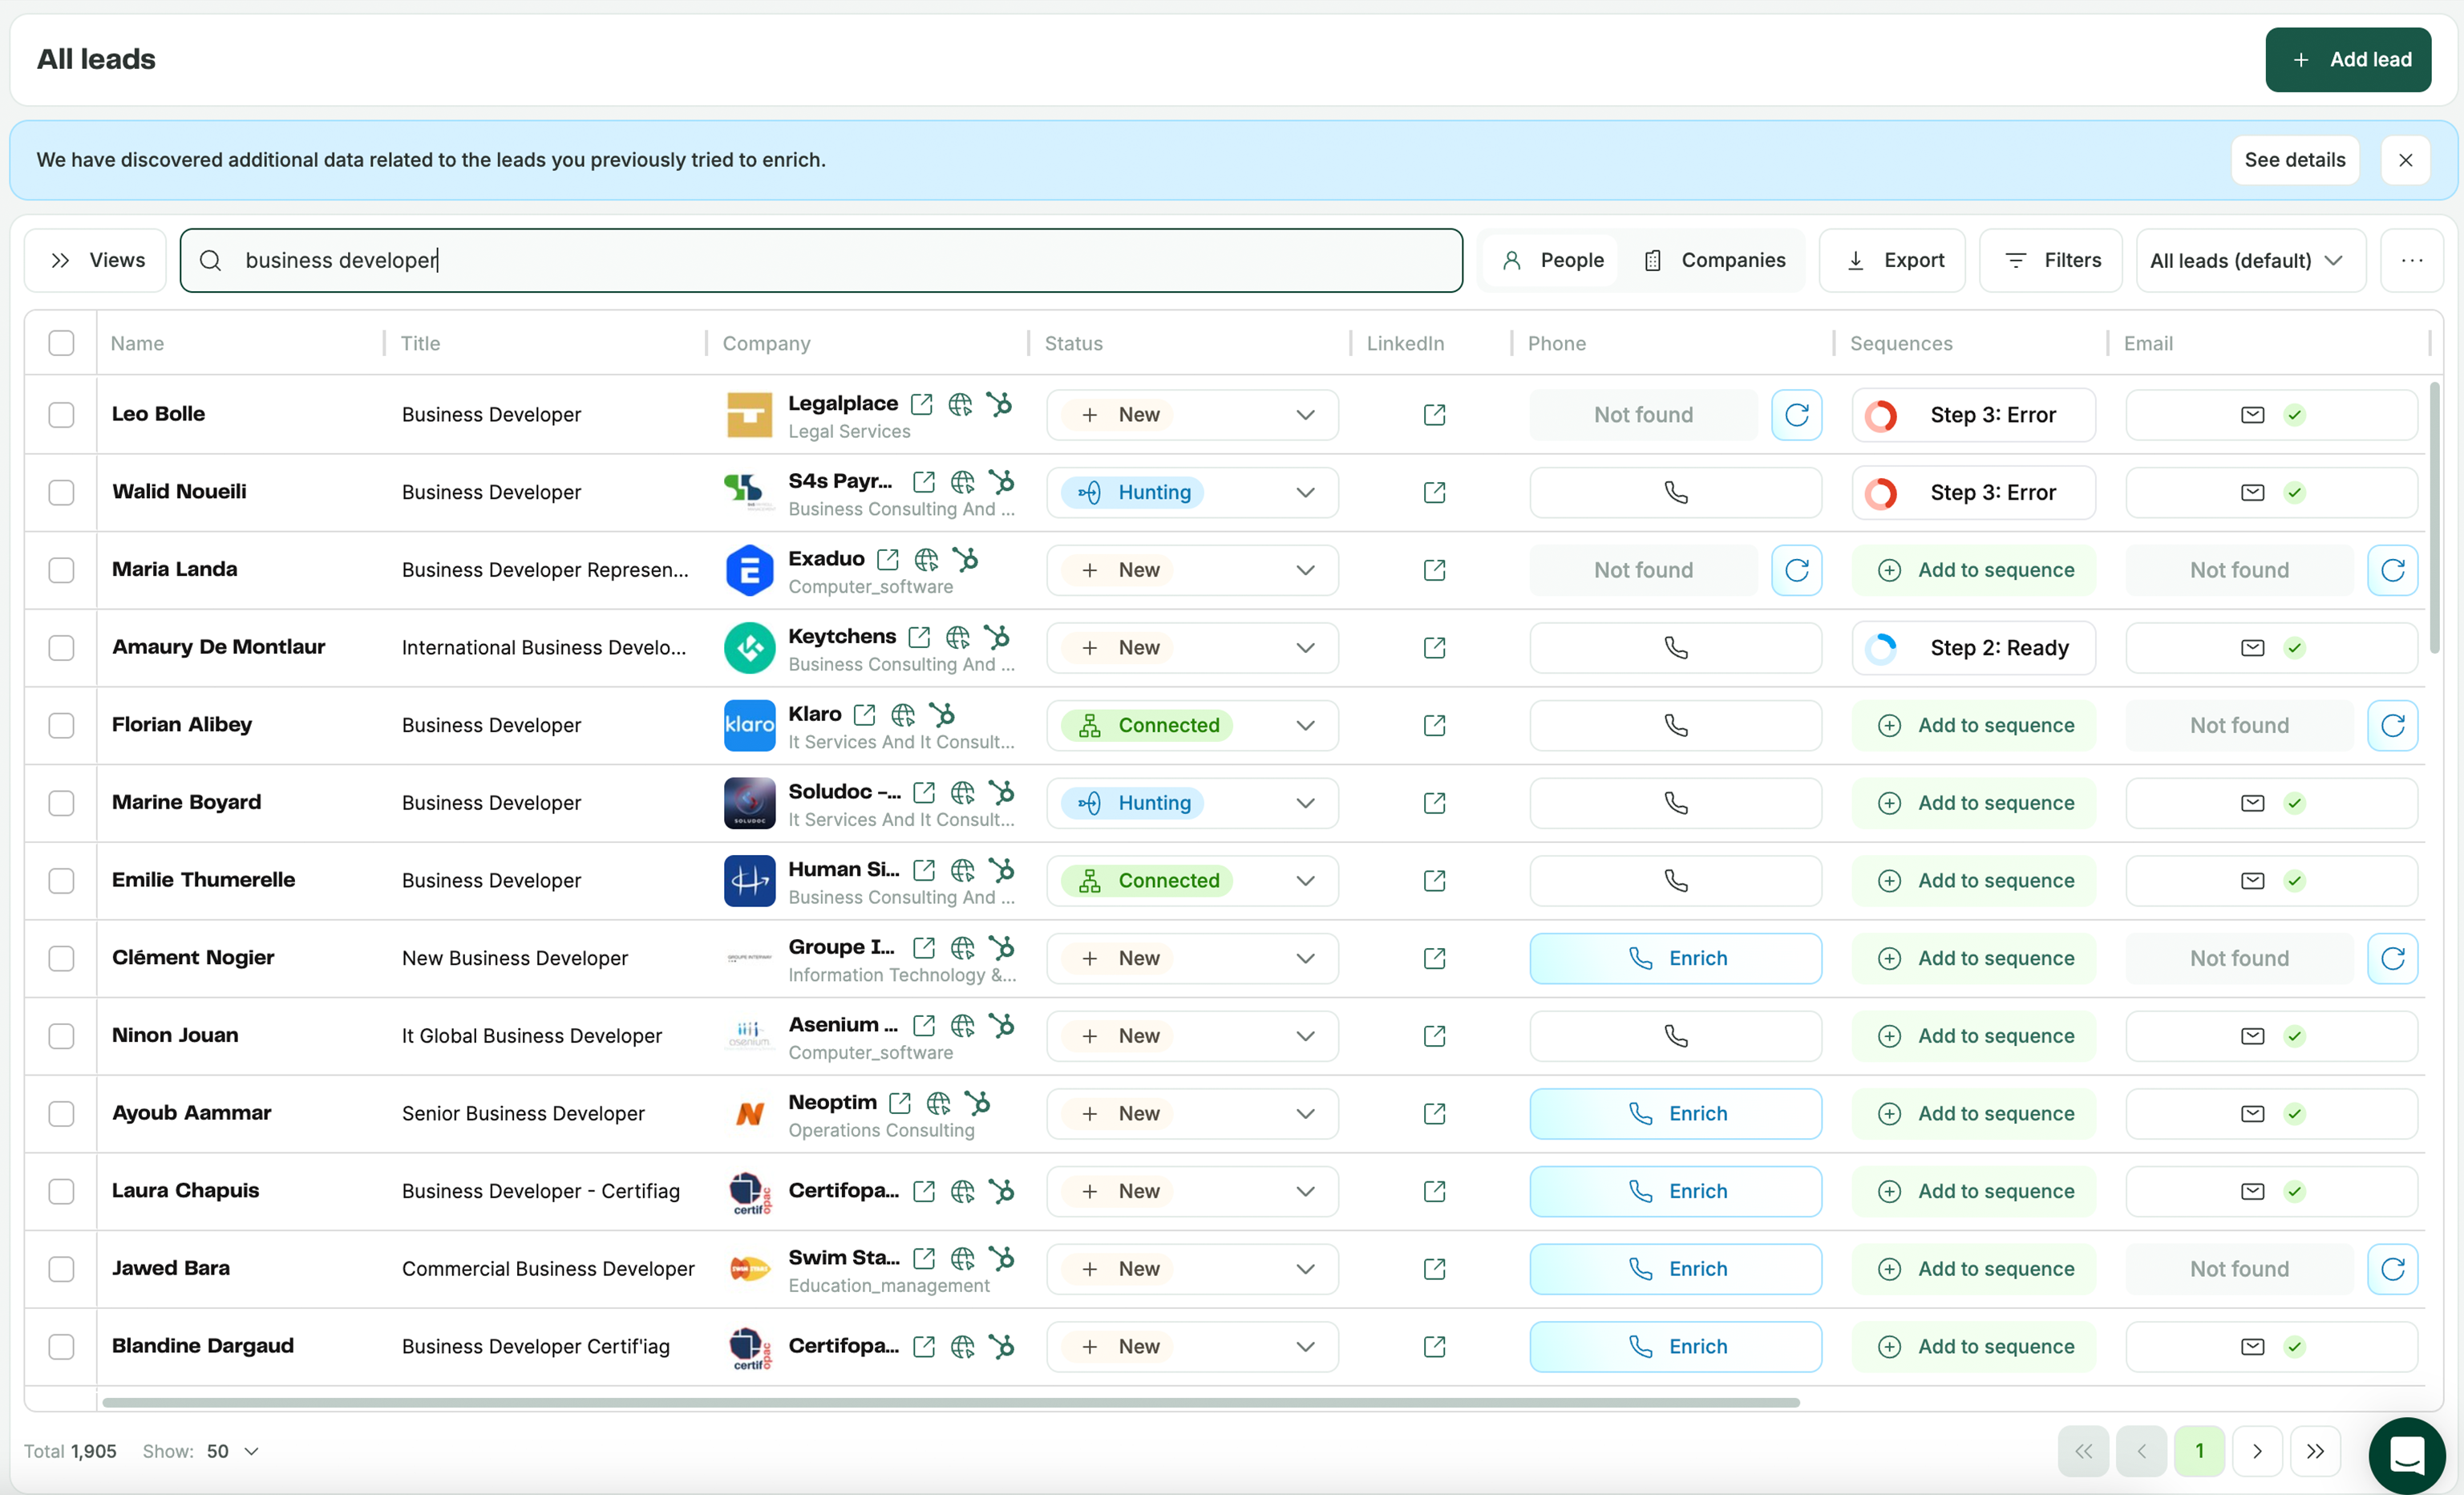Retry email search for Maria Landa
This screenshot has height=1495, width=2464.
[x=2392, y=570]
